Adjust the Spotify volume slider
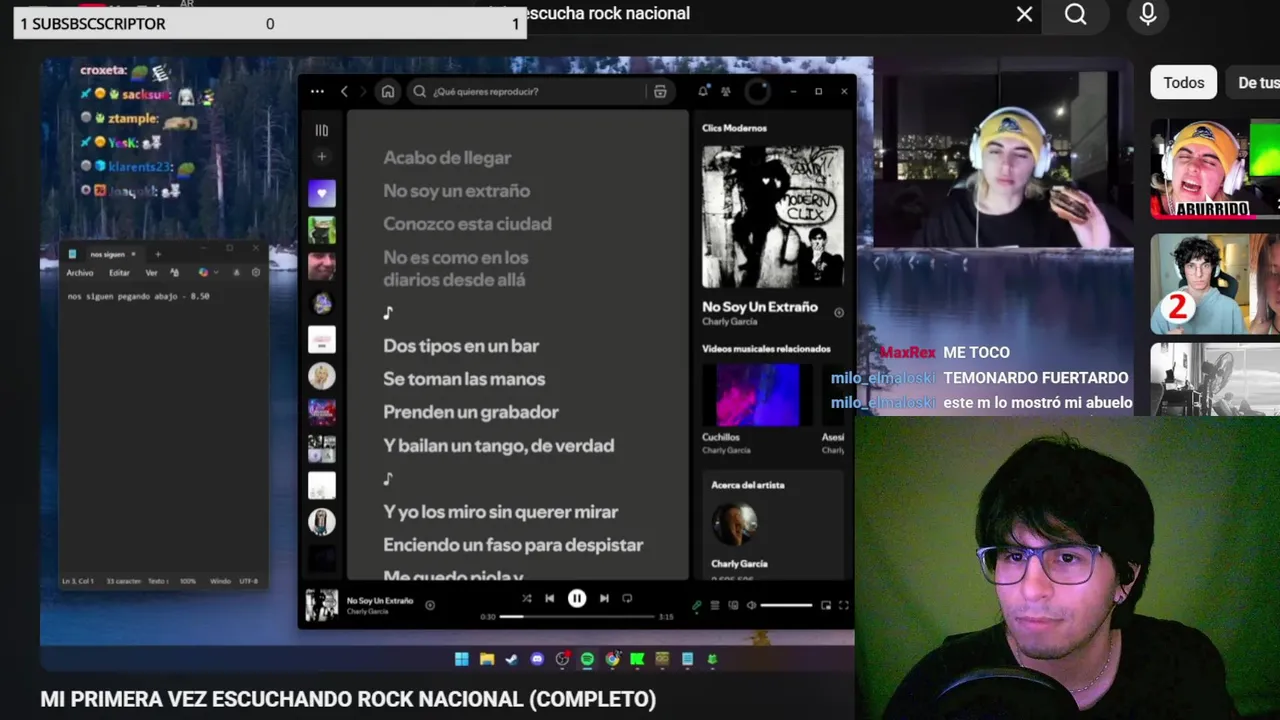 pyautogui.click(x=786, y=605)
